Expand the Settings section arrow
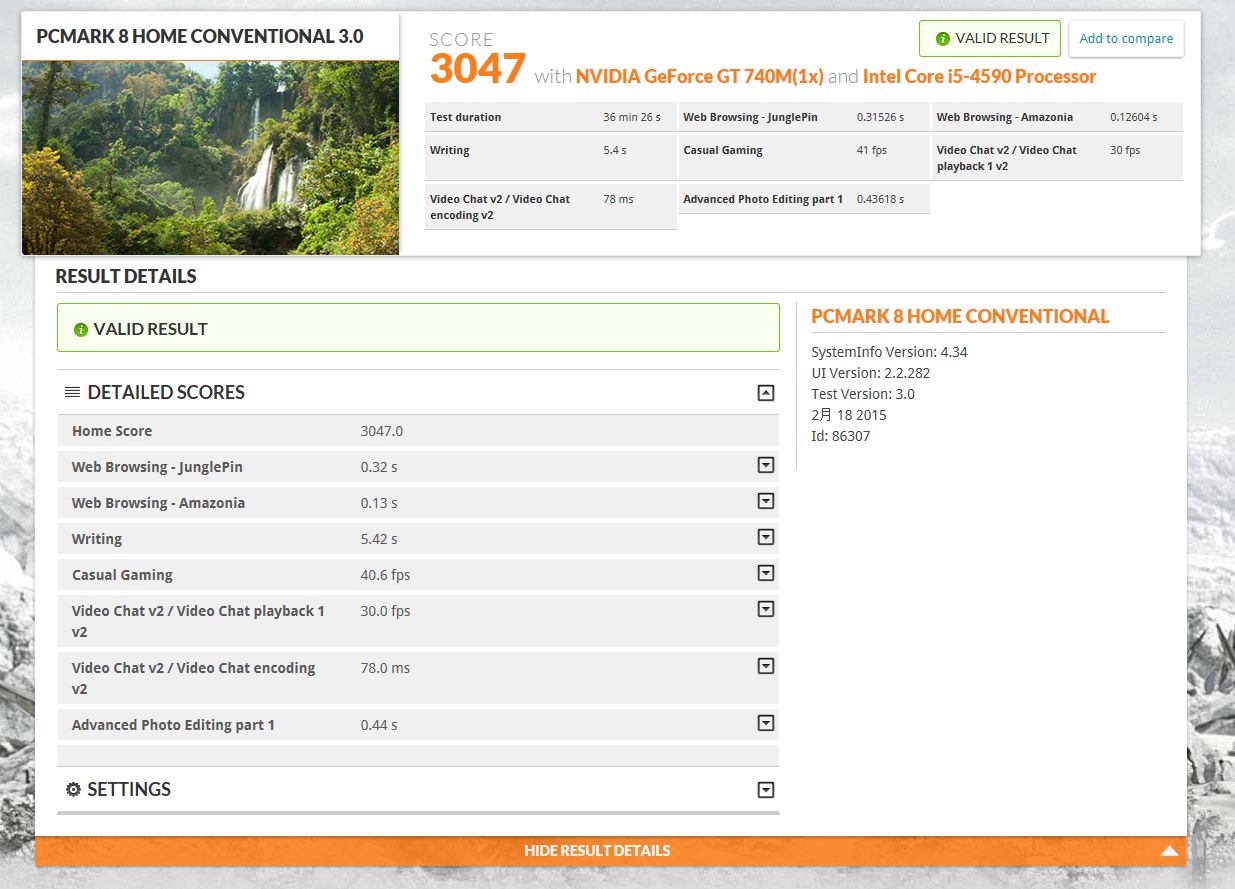The height and width of the screenshot is (889, 1235). point(766,790)
